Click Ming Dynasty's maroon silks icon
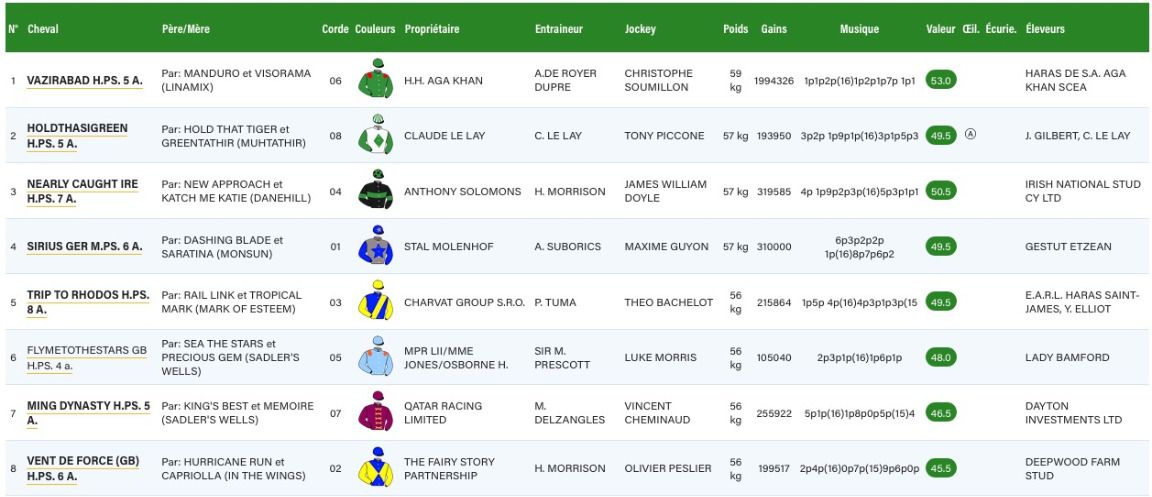The width and height of the screenshot is (1152, 497). coord(375,412)
